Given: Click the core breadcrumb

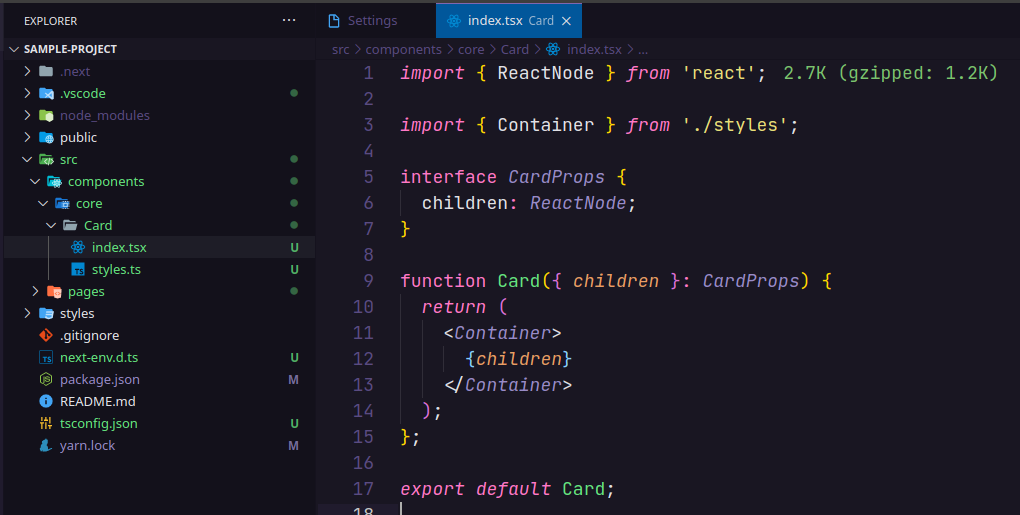Looking at the screenshot, I should pos(471,49).
